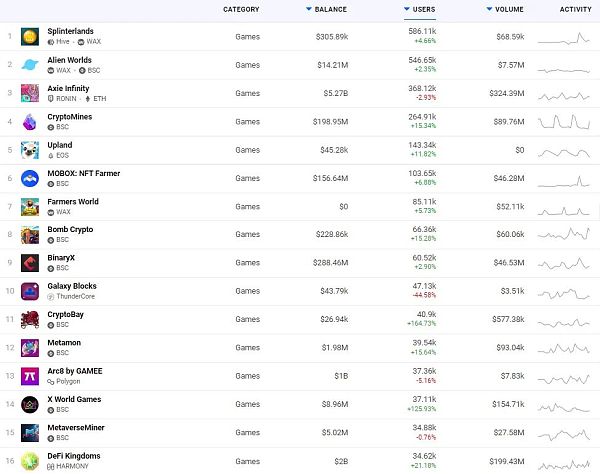Sort table by Volume column

point(512,10)
